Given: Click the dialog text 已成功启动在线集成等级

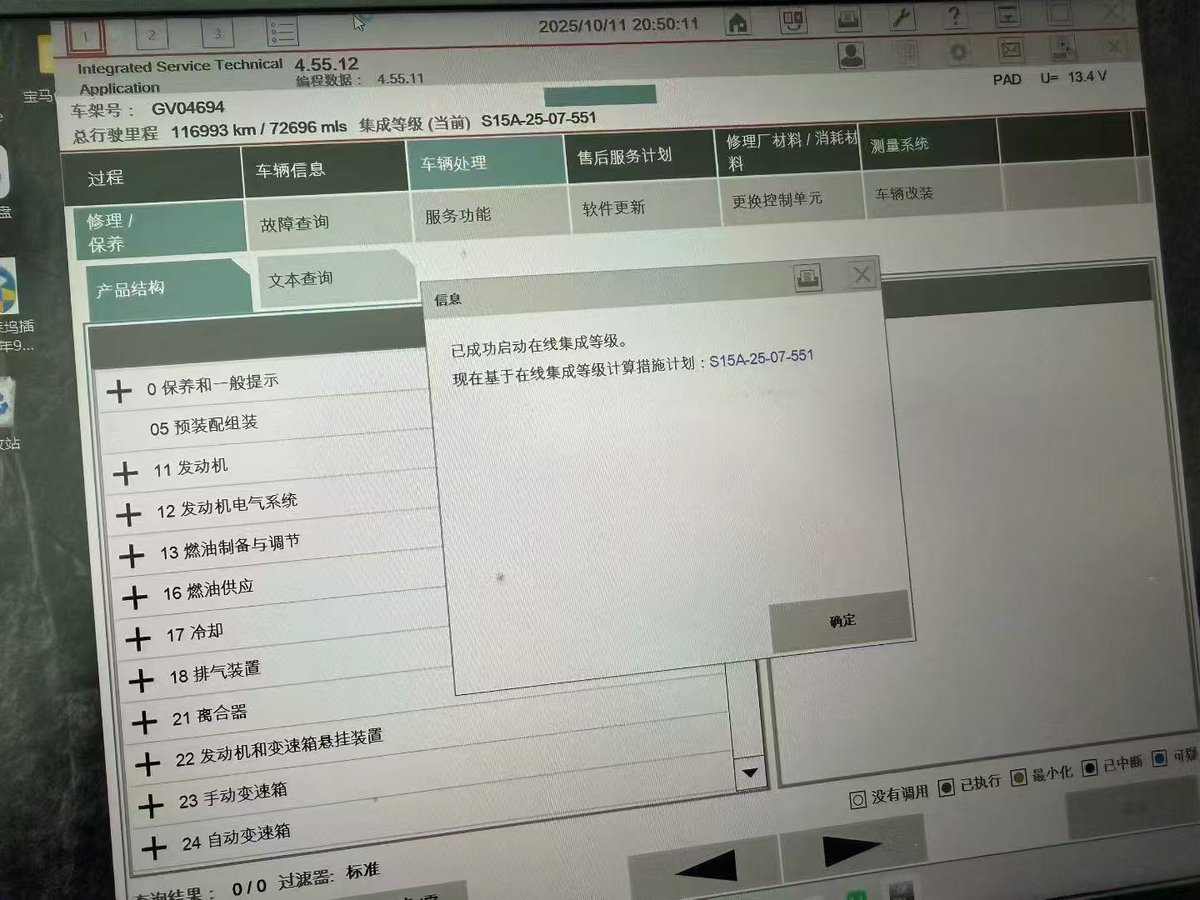Looking at the screenshot, I should (x=539, y=345).
